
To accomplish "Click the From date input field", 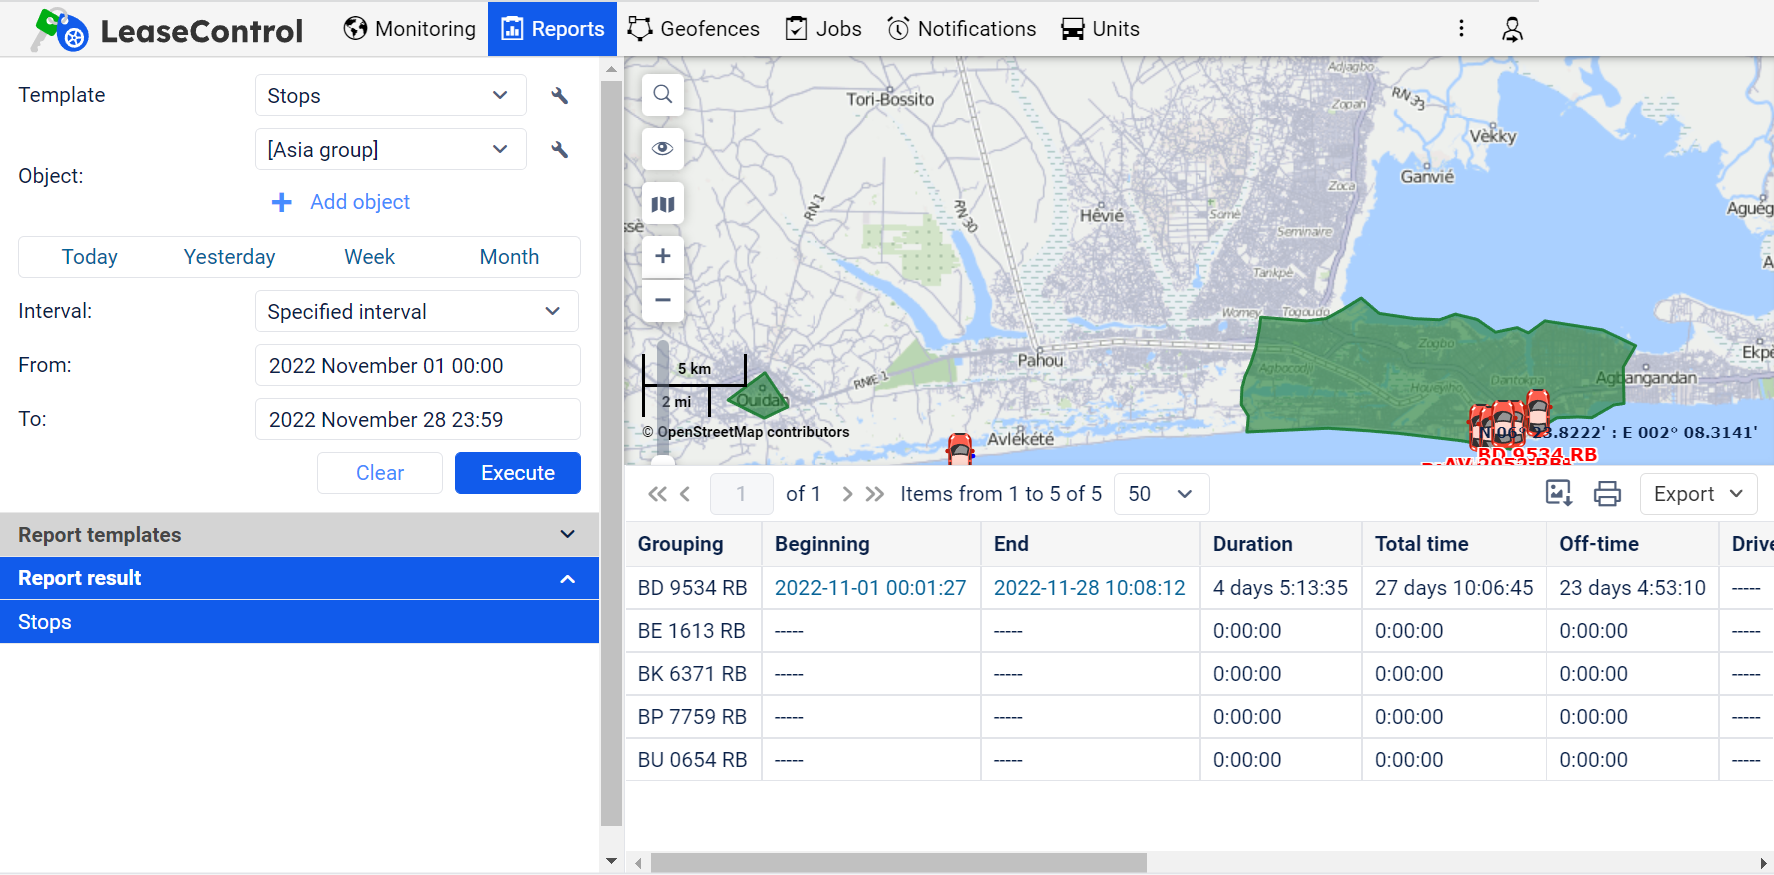I will [x=417, y=366].
